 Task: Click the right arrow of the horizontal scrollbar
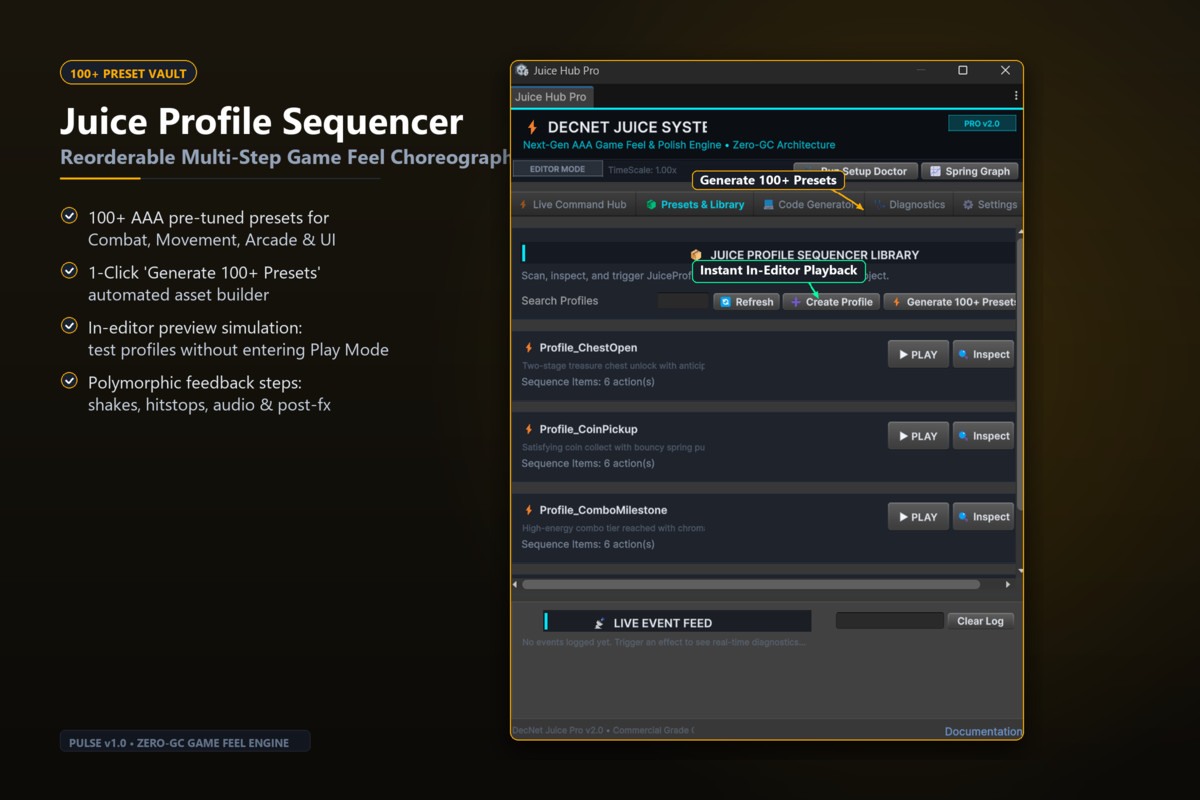tap(1008, 584)
